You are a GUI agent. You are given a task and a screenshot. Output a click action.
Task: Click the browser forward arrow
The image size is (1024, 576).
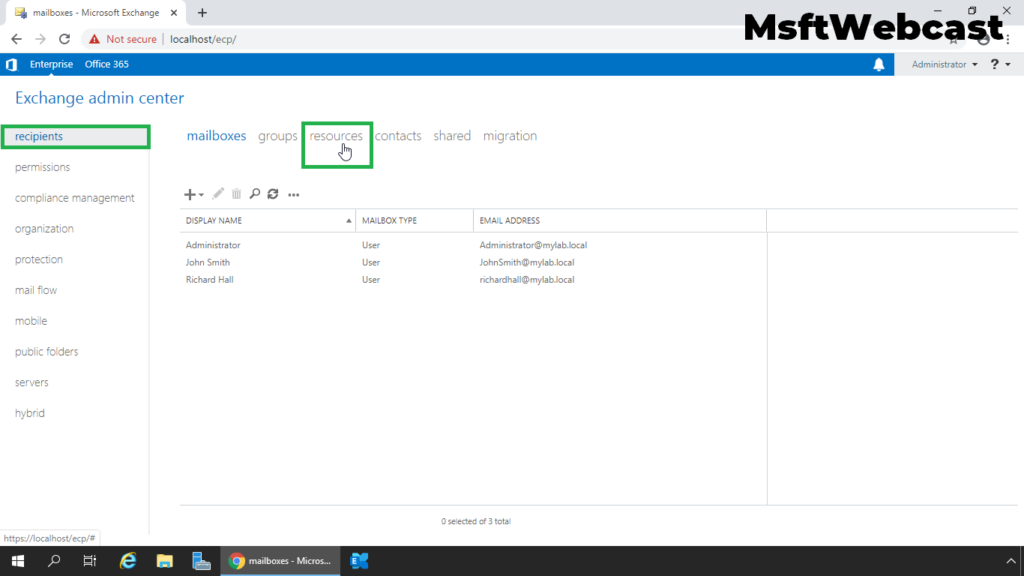coord(40,39)
